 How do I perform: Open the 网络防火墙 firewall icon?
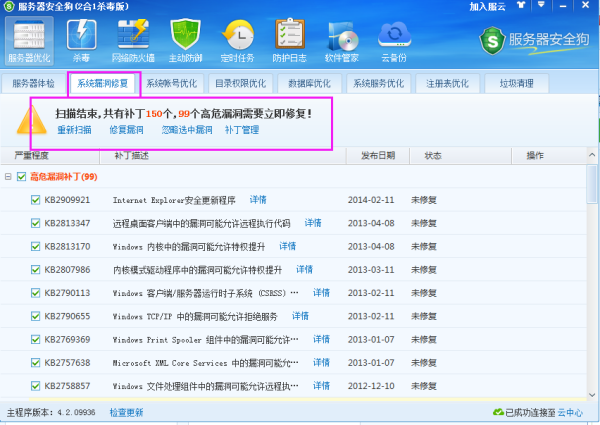click(x=133, y=41)
